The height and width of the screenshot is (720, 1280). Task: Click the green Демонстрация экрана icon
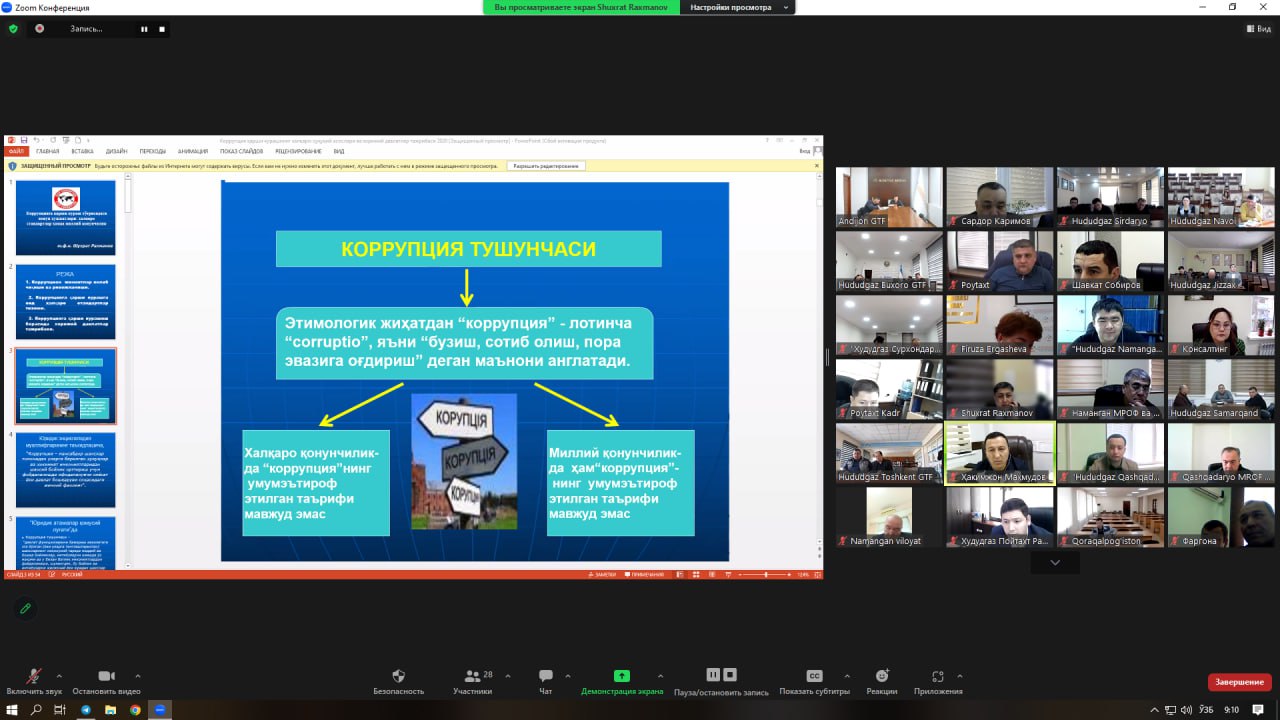(622, 677)
